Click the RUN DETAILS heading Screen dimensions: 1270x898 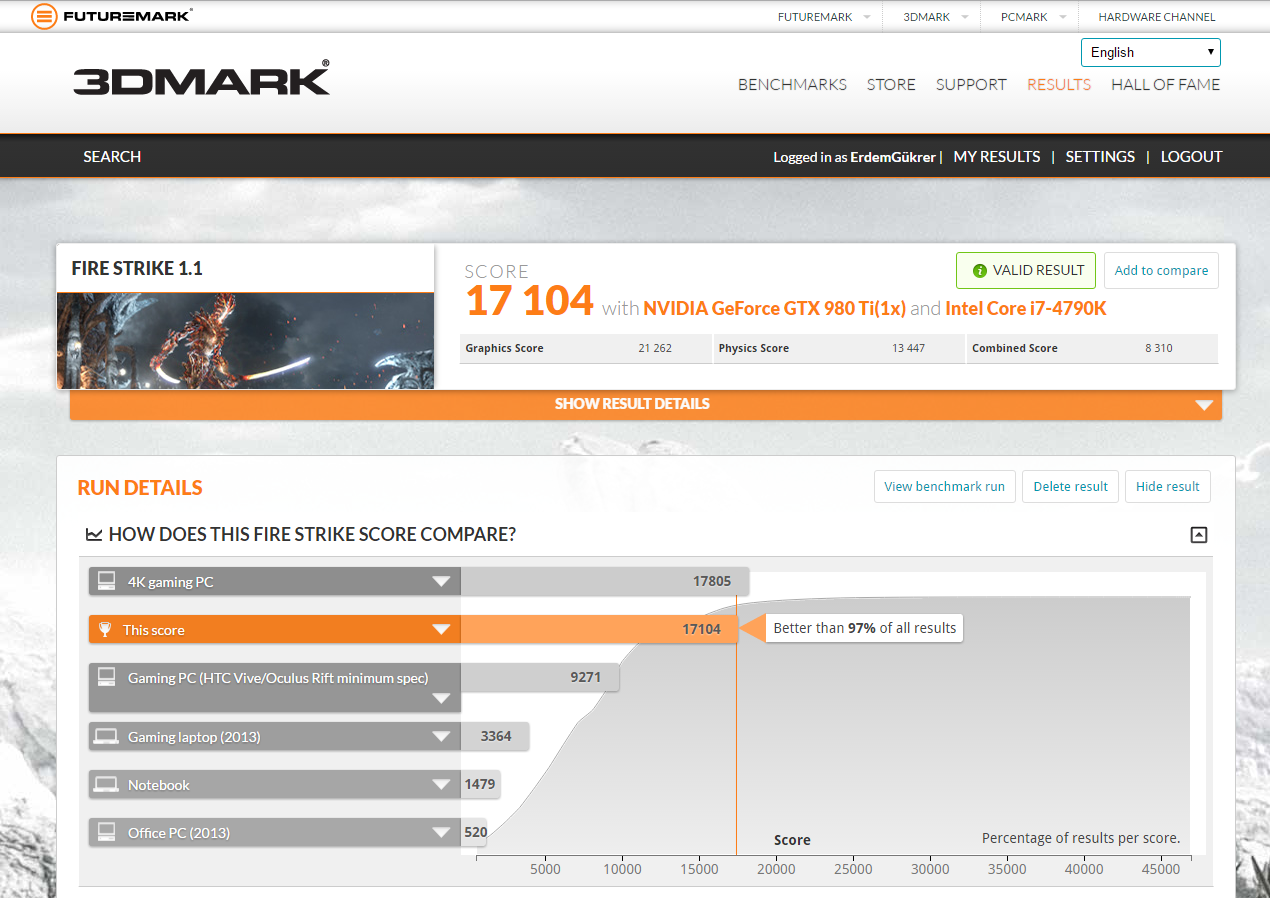(140, 488)
